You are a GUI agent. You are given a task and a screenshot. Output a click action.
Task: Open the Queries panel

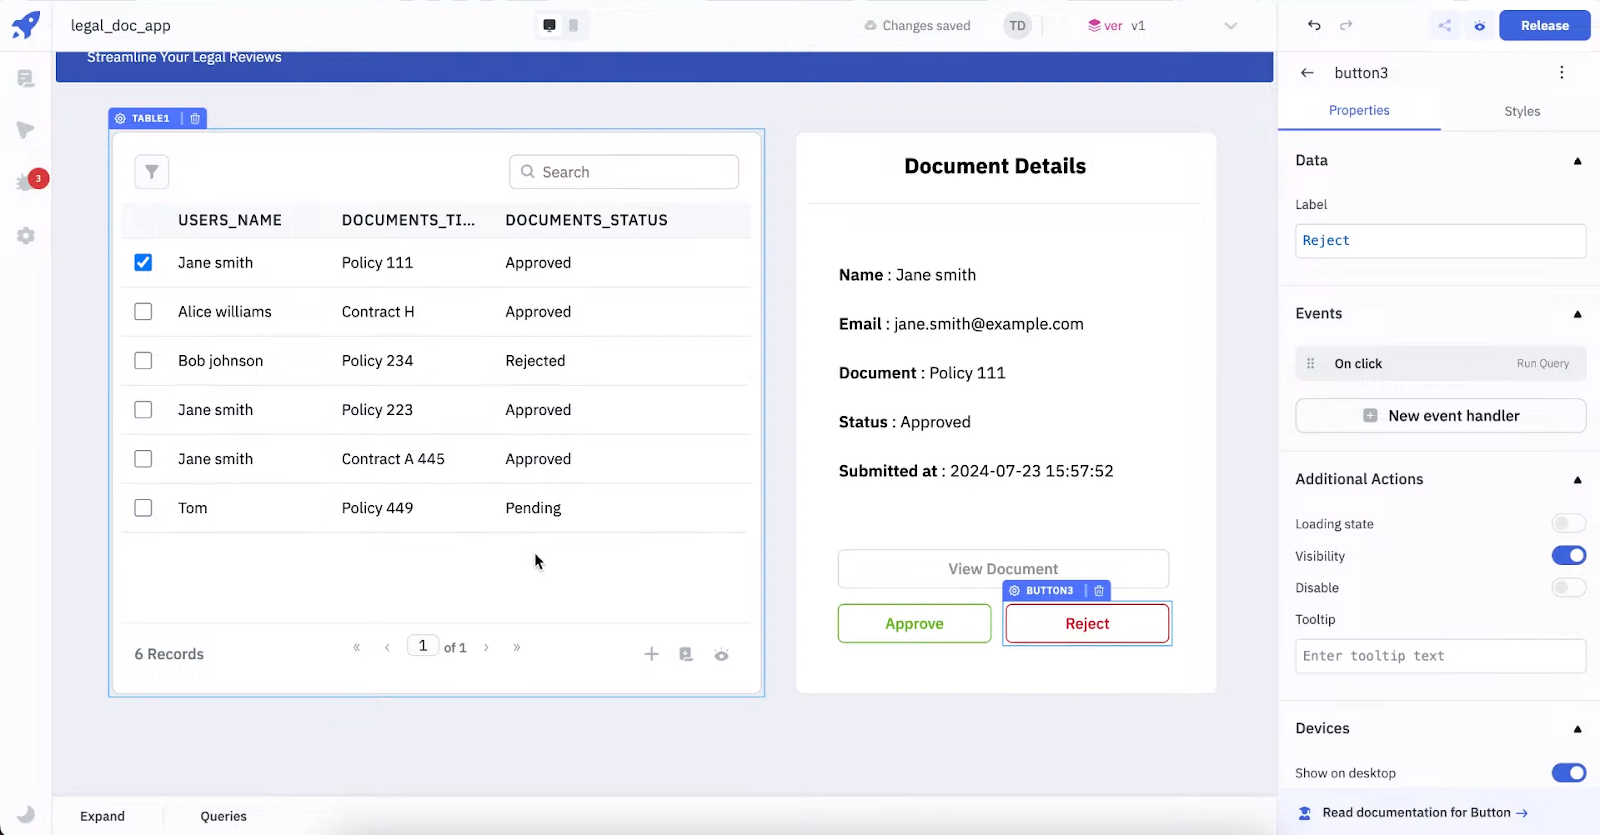click(223, 816)
